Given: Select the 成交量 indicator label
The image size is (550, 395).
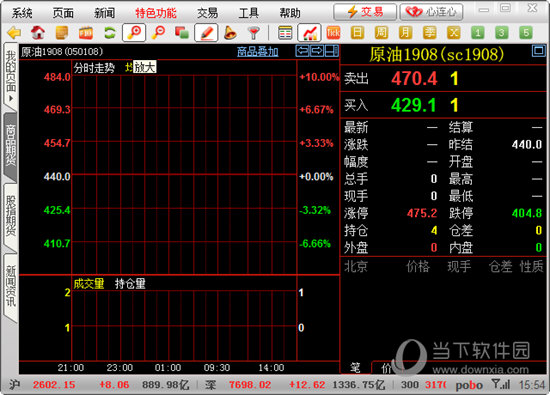Looking at the screenshot, I should 89,284.
